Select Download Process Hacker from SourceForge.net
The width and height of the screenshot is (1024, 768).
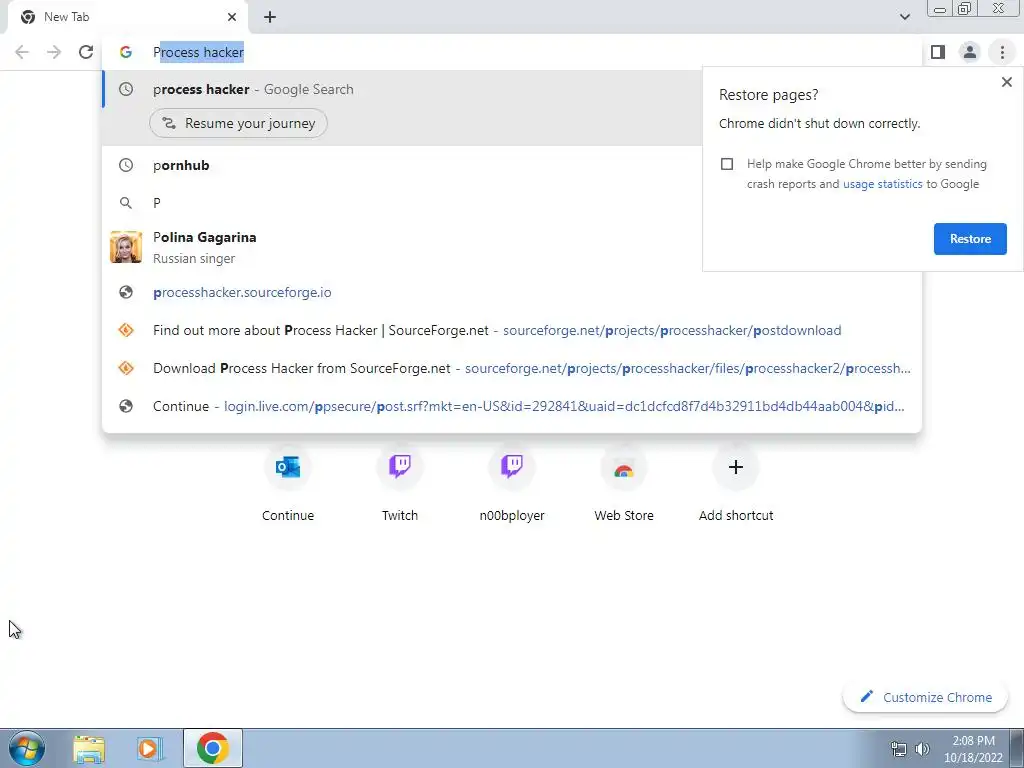[512, 368]
